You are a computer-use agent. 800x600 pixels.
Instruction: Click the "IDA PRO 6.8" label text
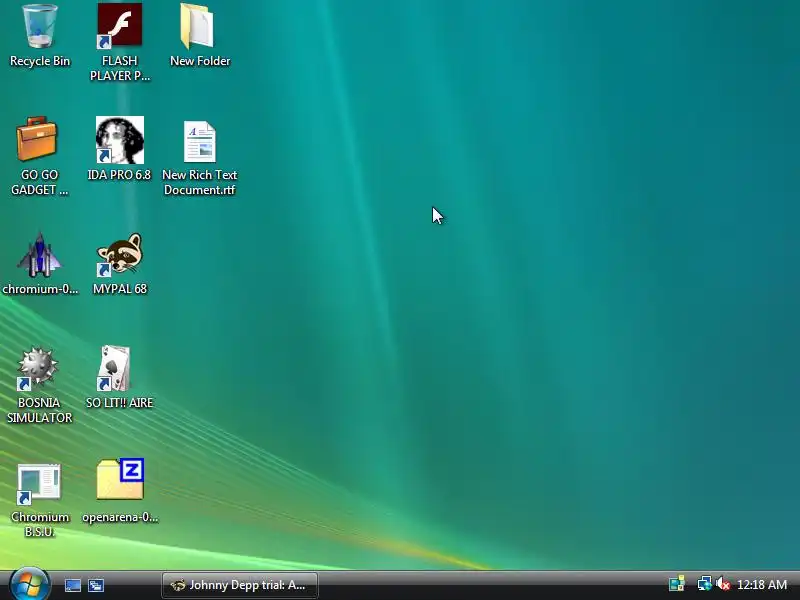point(119,175)
